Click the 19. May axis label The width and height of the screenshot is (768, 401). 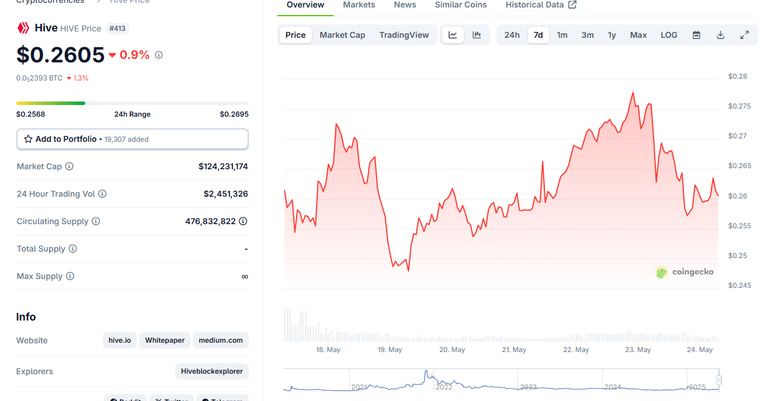pos(389,350)
